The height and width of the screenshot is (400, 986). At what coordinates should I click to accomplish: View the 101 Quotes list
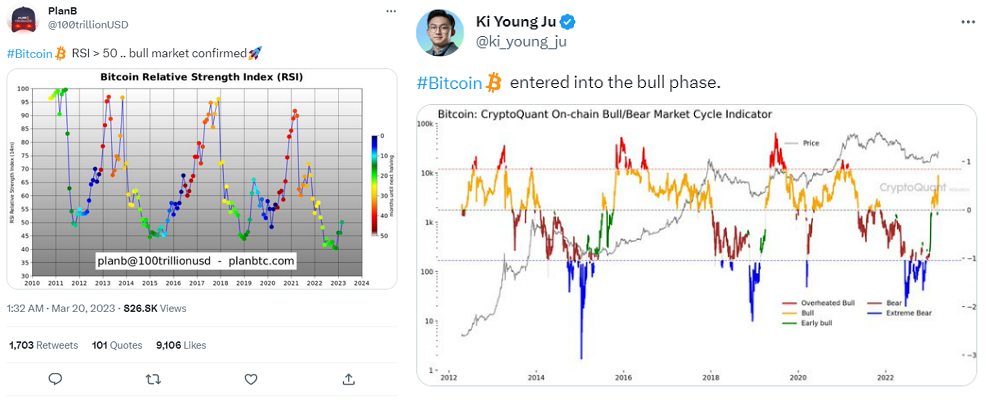tap(114, 345)
